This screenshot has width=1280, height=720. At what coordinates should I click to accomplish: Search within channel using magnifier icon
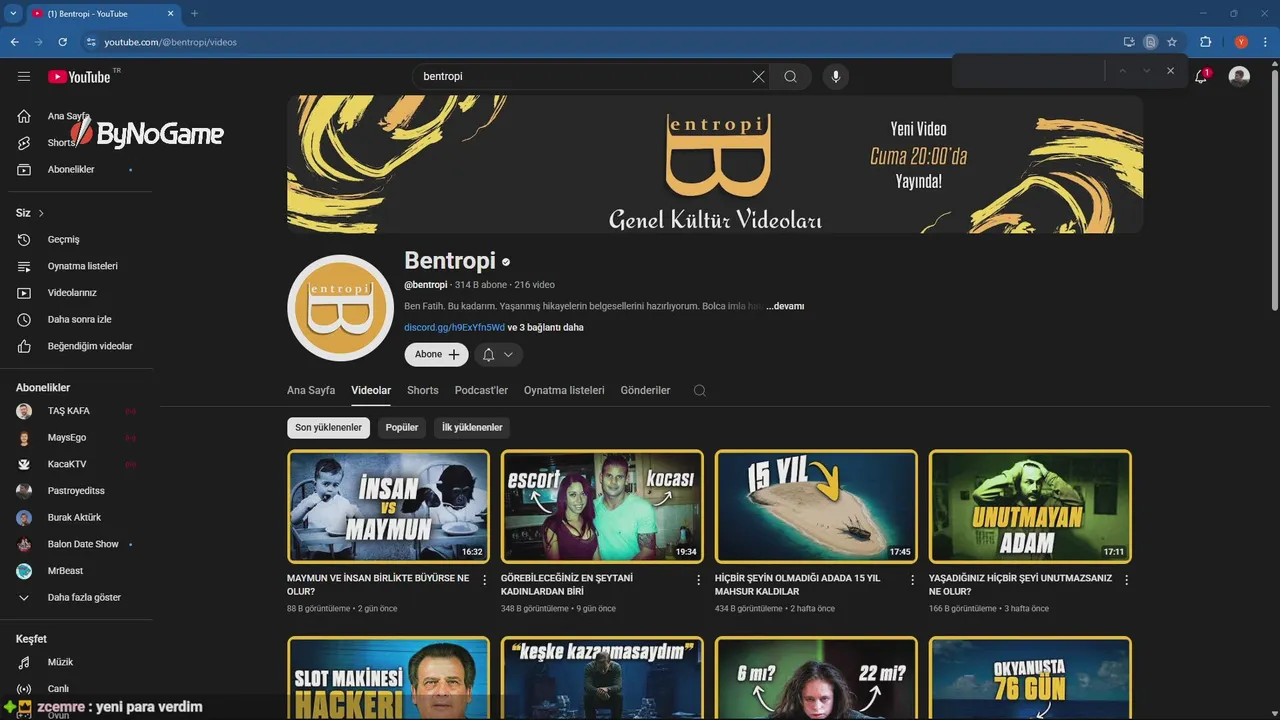point(699,390)
